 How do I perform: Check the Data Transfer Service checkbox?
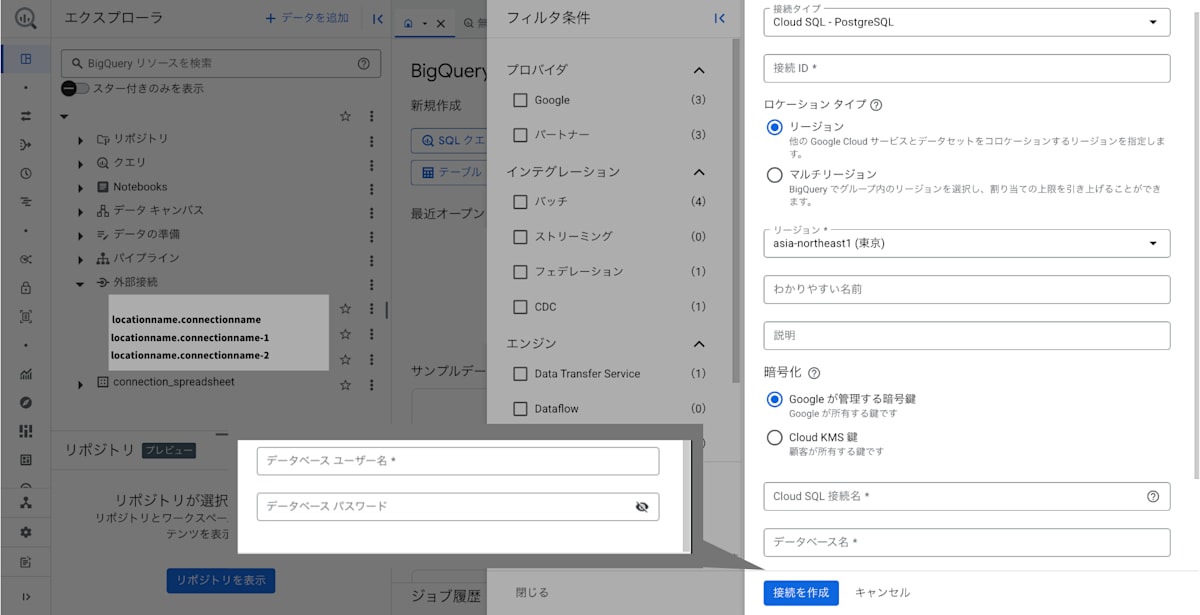click(x=519, y=374)
